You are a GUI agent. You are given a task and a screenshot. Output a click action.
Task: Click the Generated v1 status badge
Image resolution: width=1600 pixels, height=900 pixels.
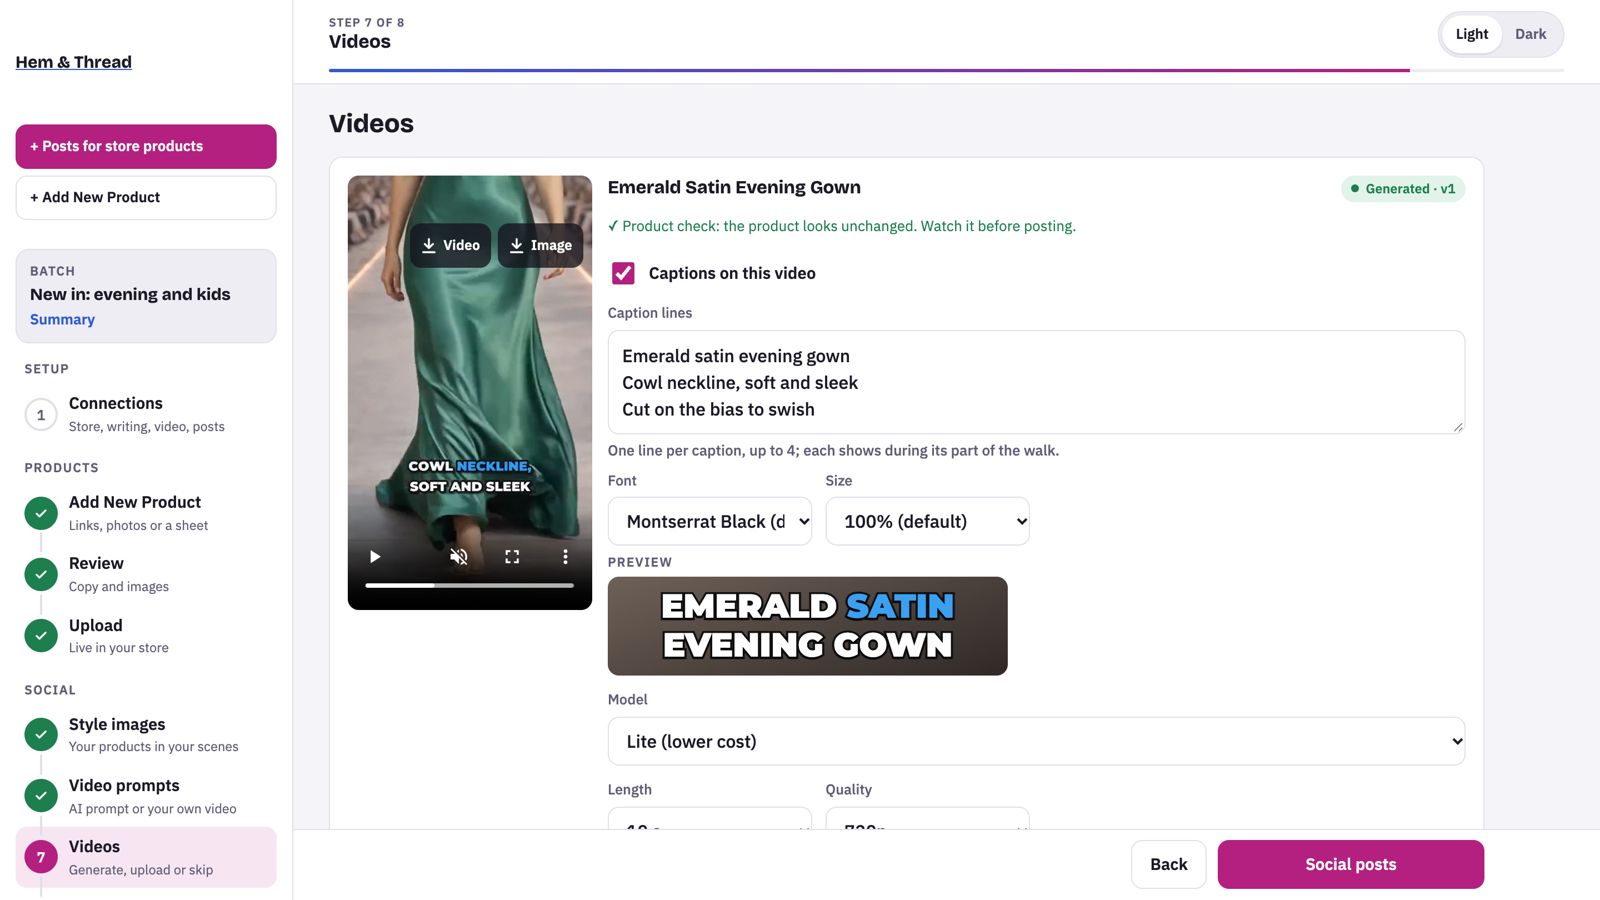[1402, 189]
